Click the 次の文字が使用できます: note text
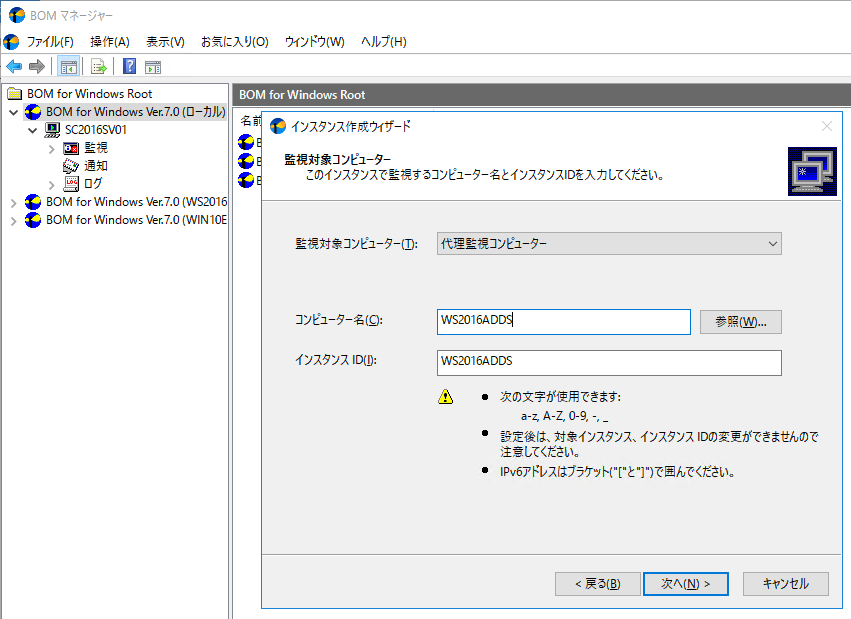 (560, 397)
